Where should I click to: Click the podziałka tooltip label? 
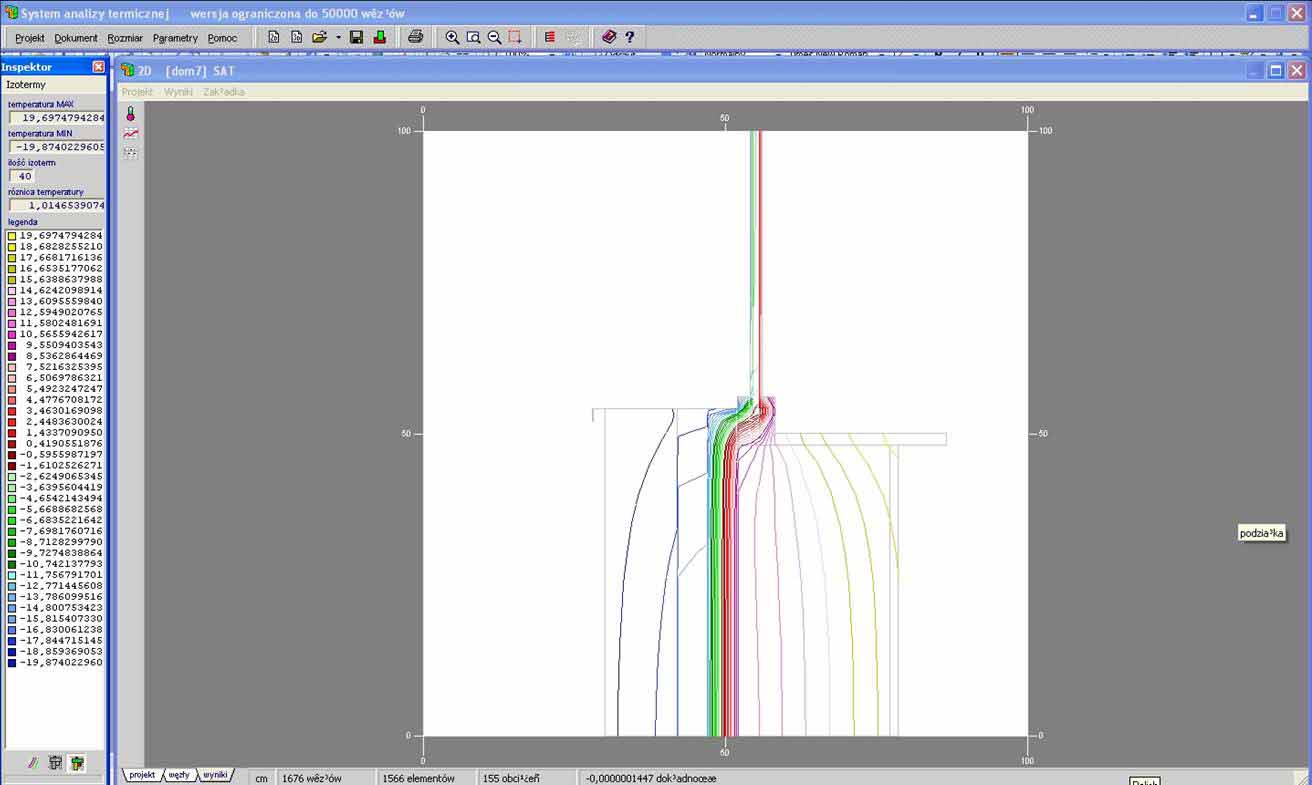[1260, 533]
